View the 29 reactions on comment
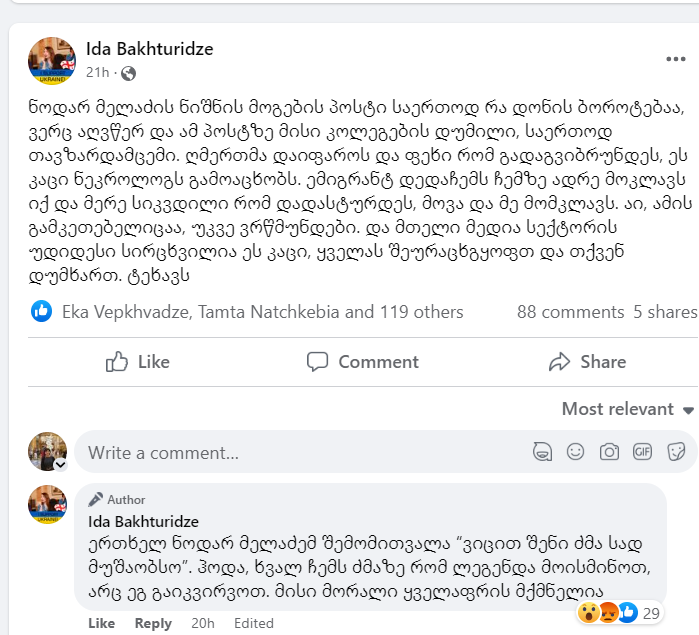The height and width of the screenshot is (635, 699). 619,613
